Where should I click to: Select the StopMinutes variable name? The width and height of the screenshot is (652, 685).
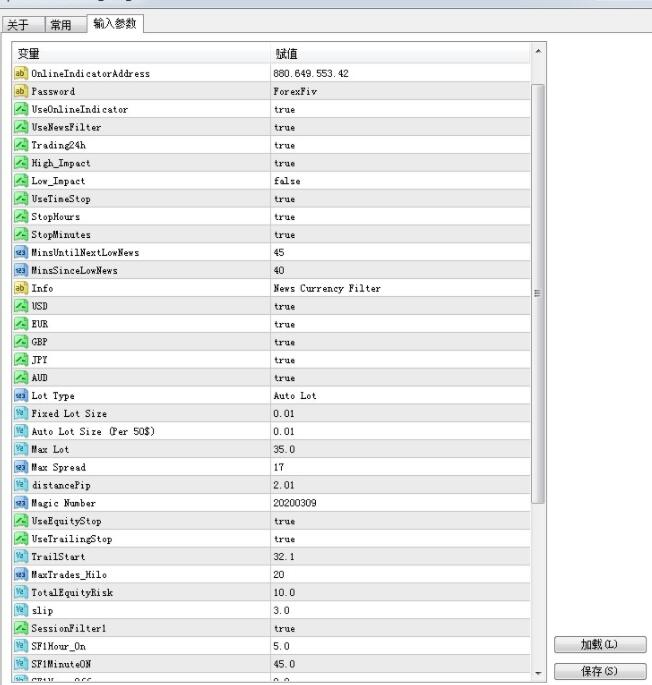click(61, 235)
